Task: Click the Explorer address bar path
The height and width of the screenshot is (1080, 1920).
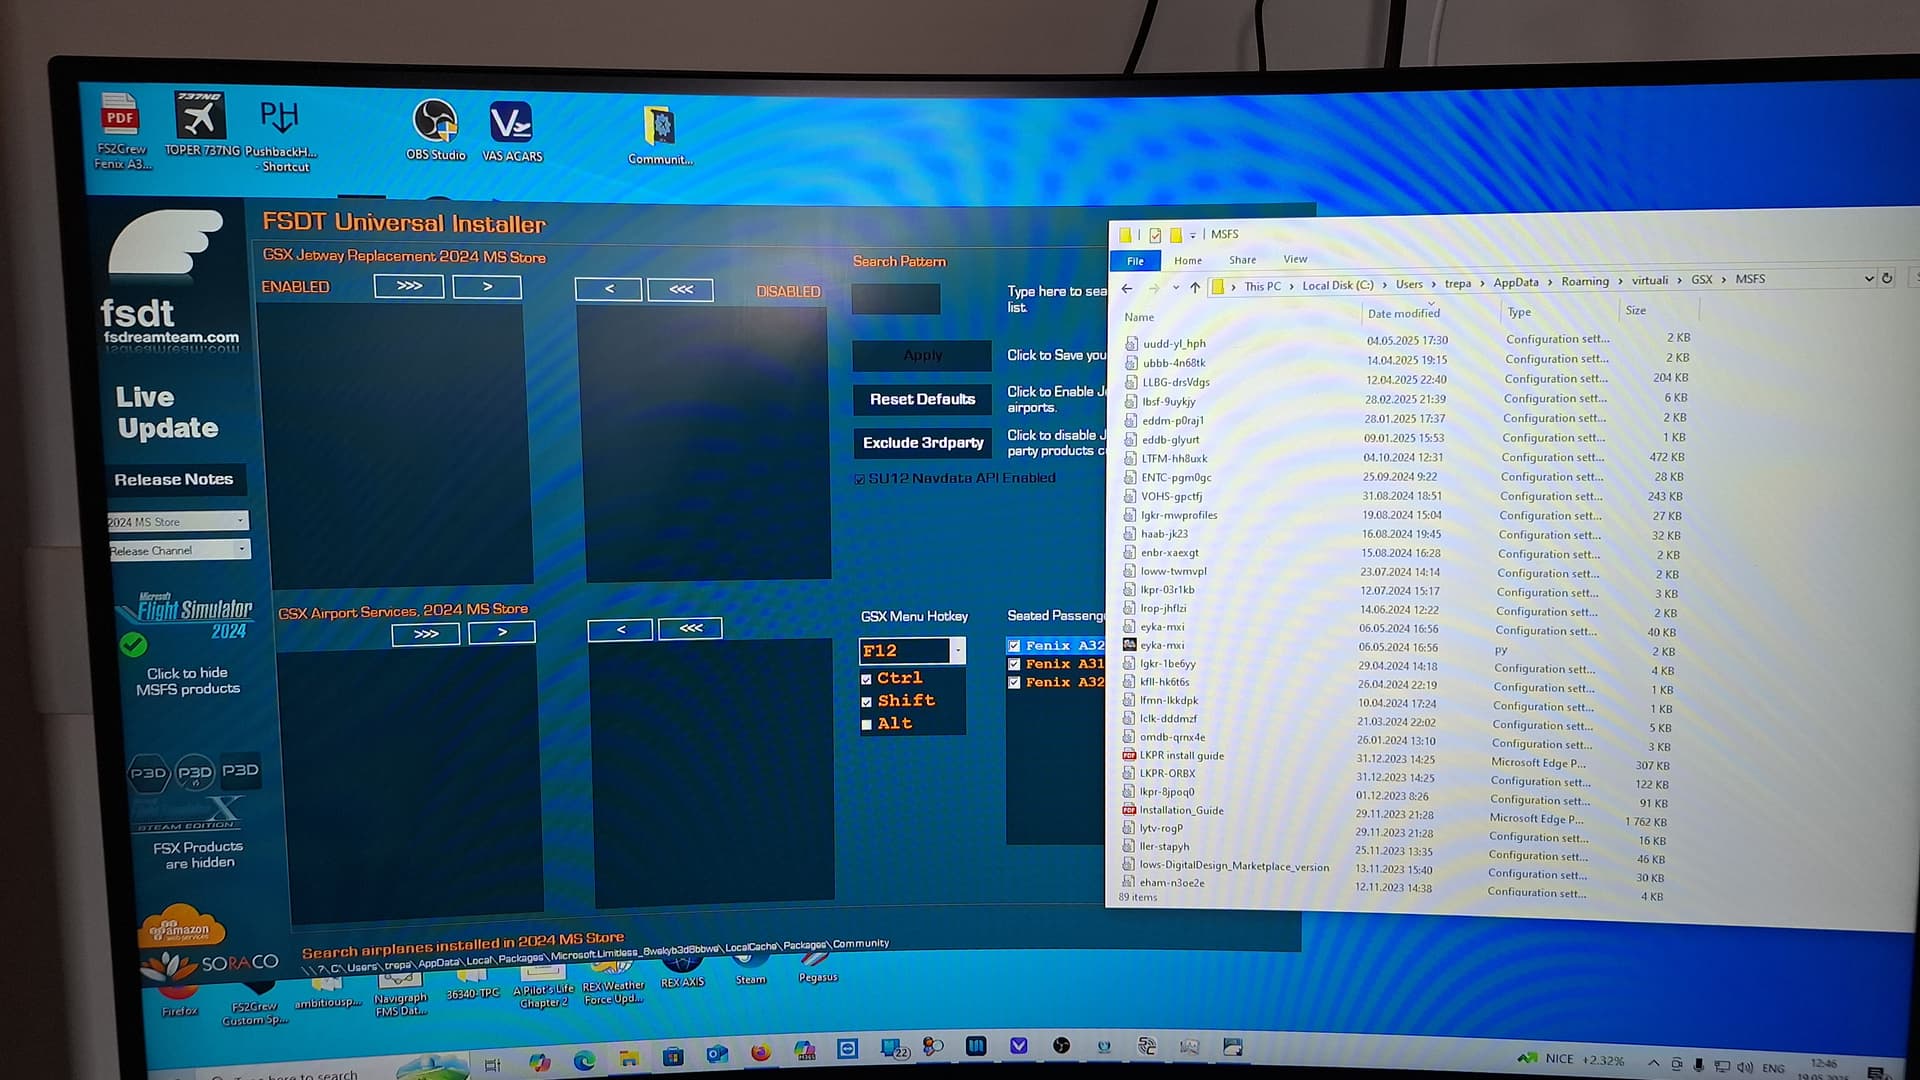Action: click(x=1540, y=282)
